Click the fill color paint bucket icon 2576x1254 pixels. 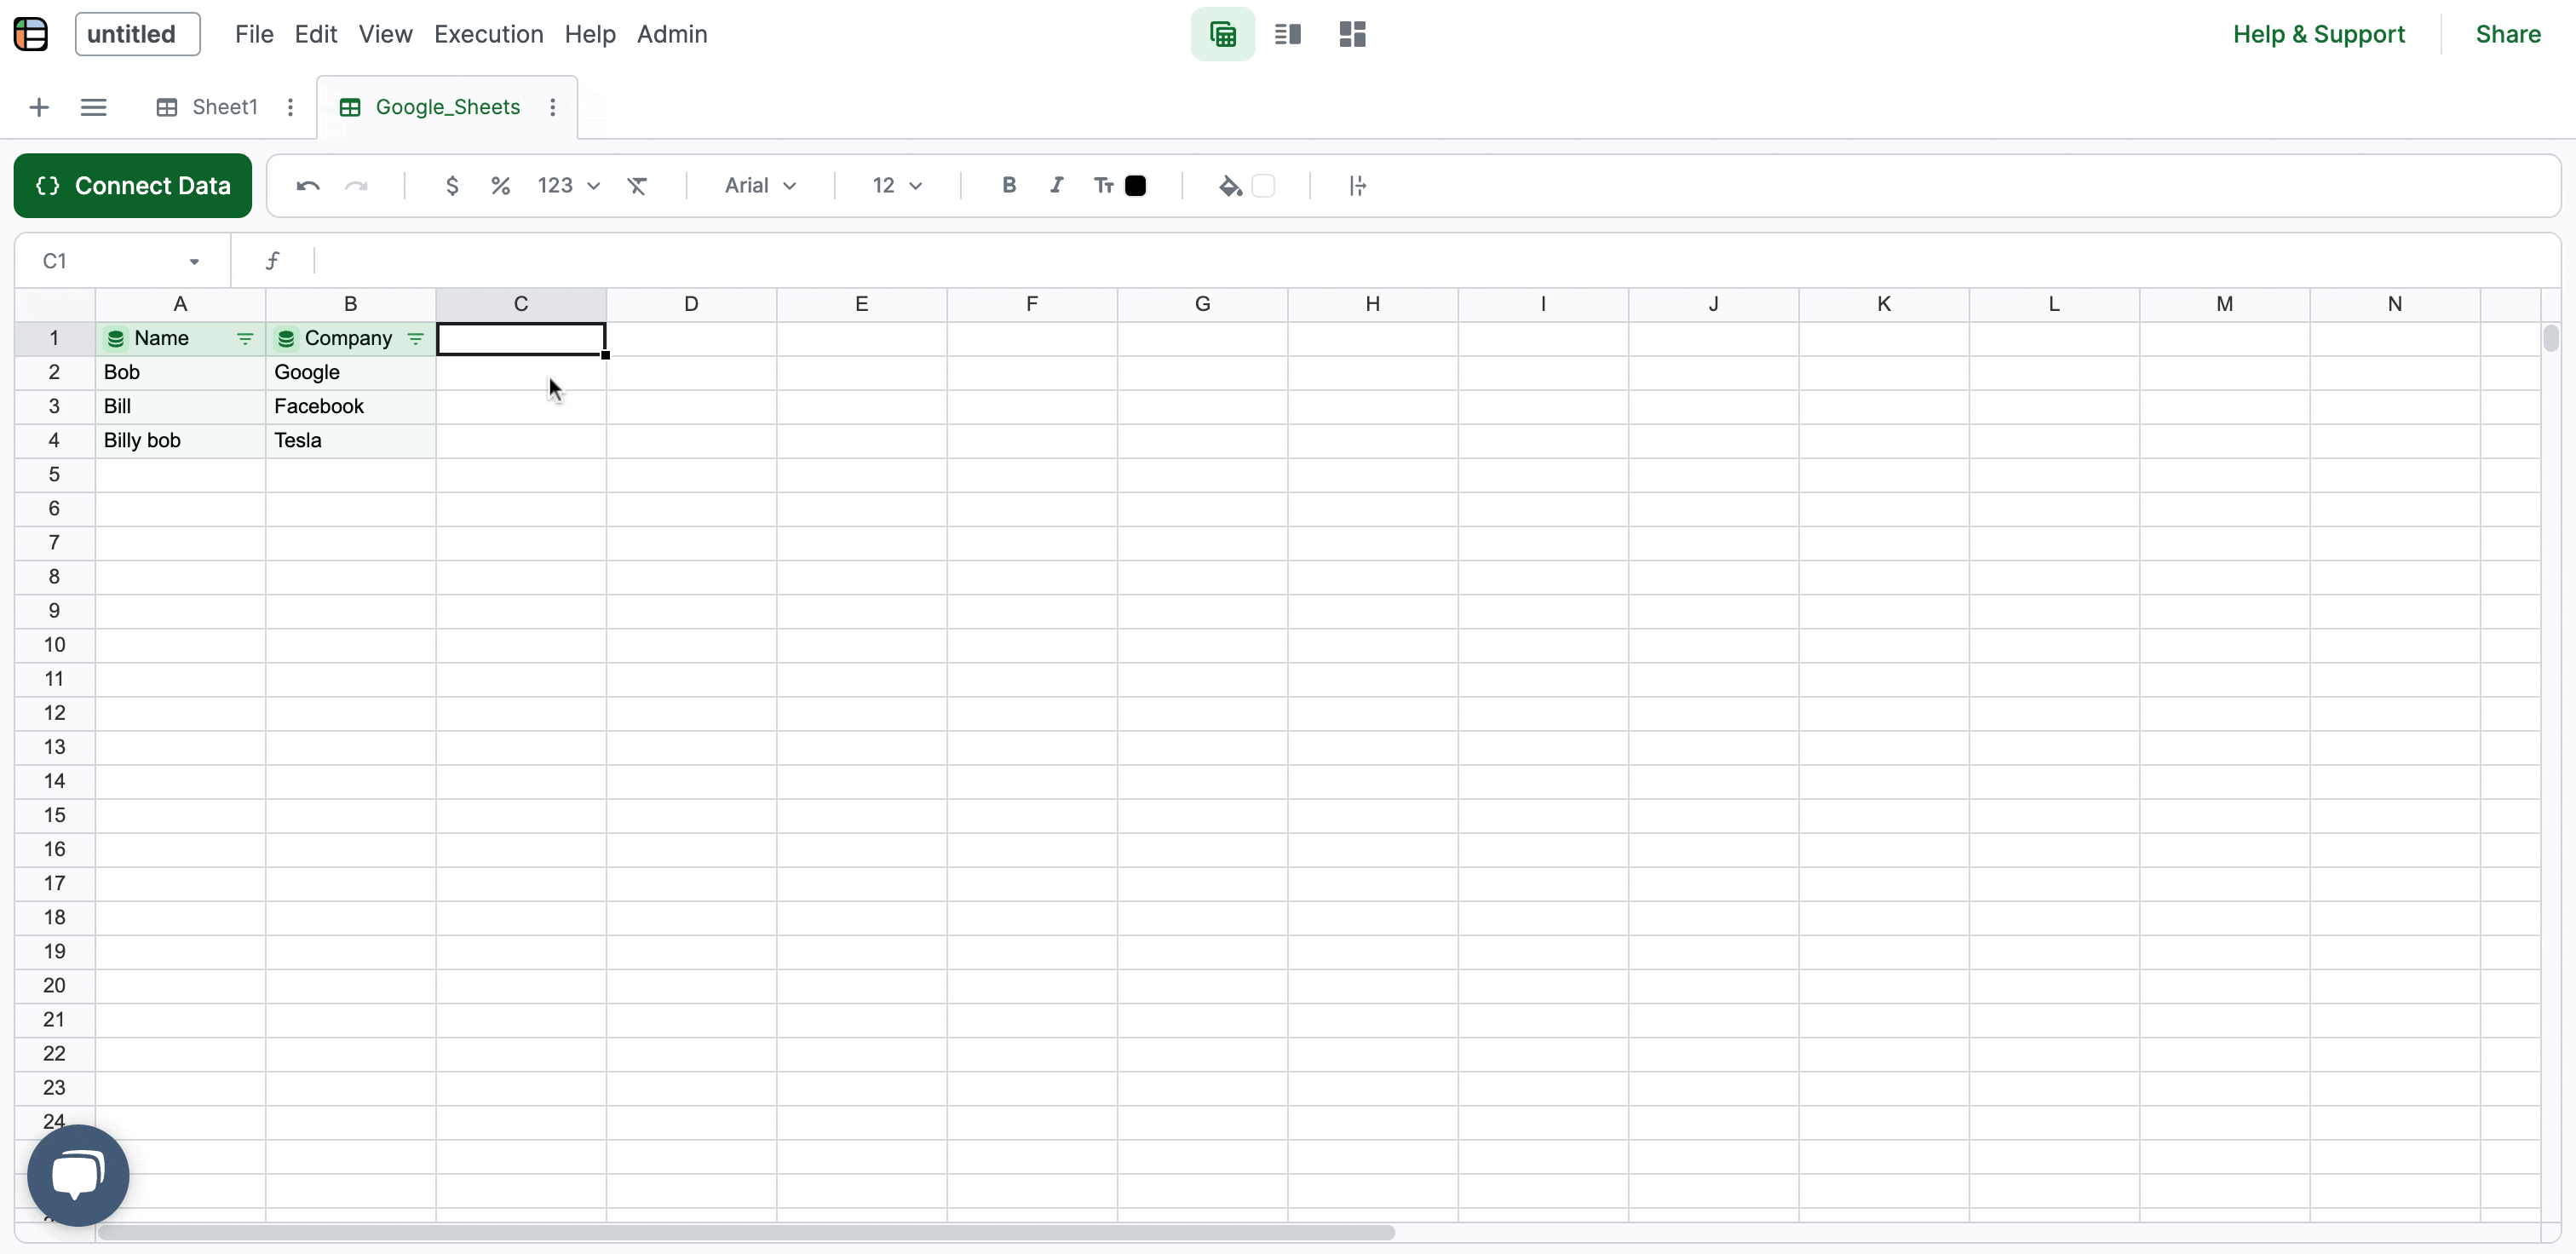[1231, 186]
